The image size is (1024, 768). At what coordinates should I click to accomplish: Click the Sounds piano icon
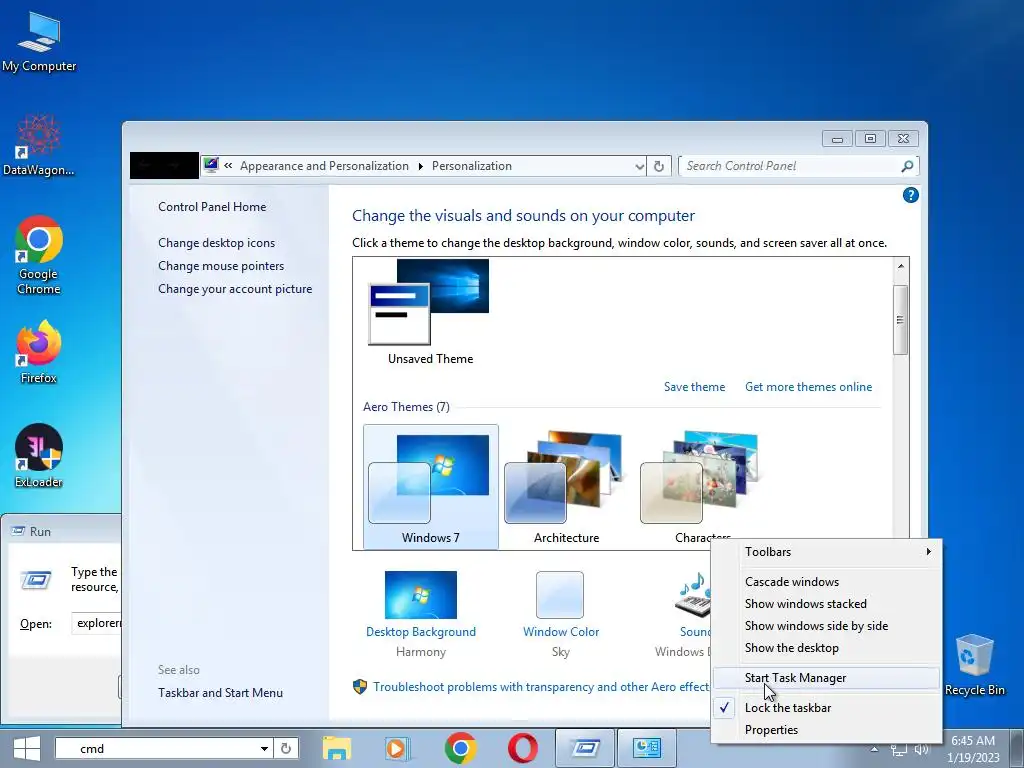pos(693,595)
